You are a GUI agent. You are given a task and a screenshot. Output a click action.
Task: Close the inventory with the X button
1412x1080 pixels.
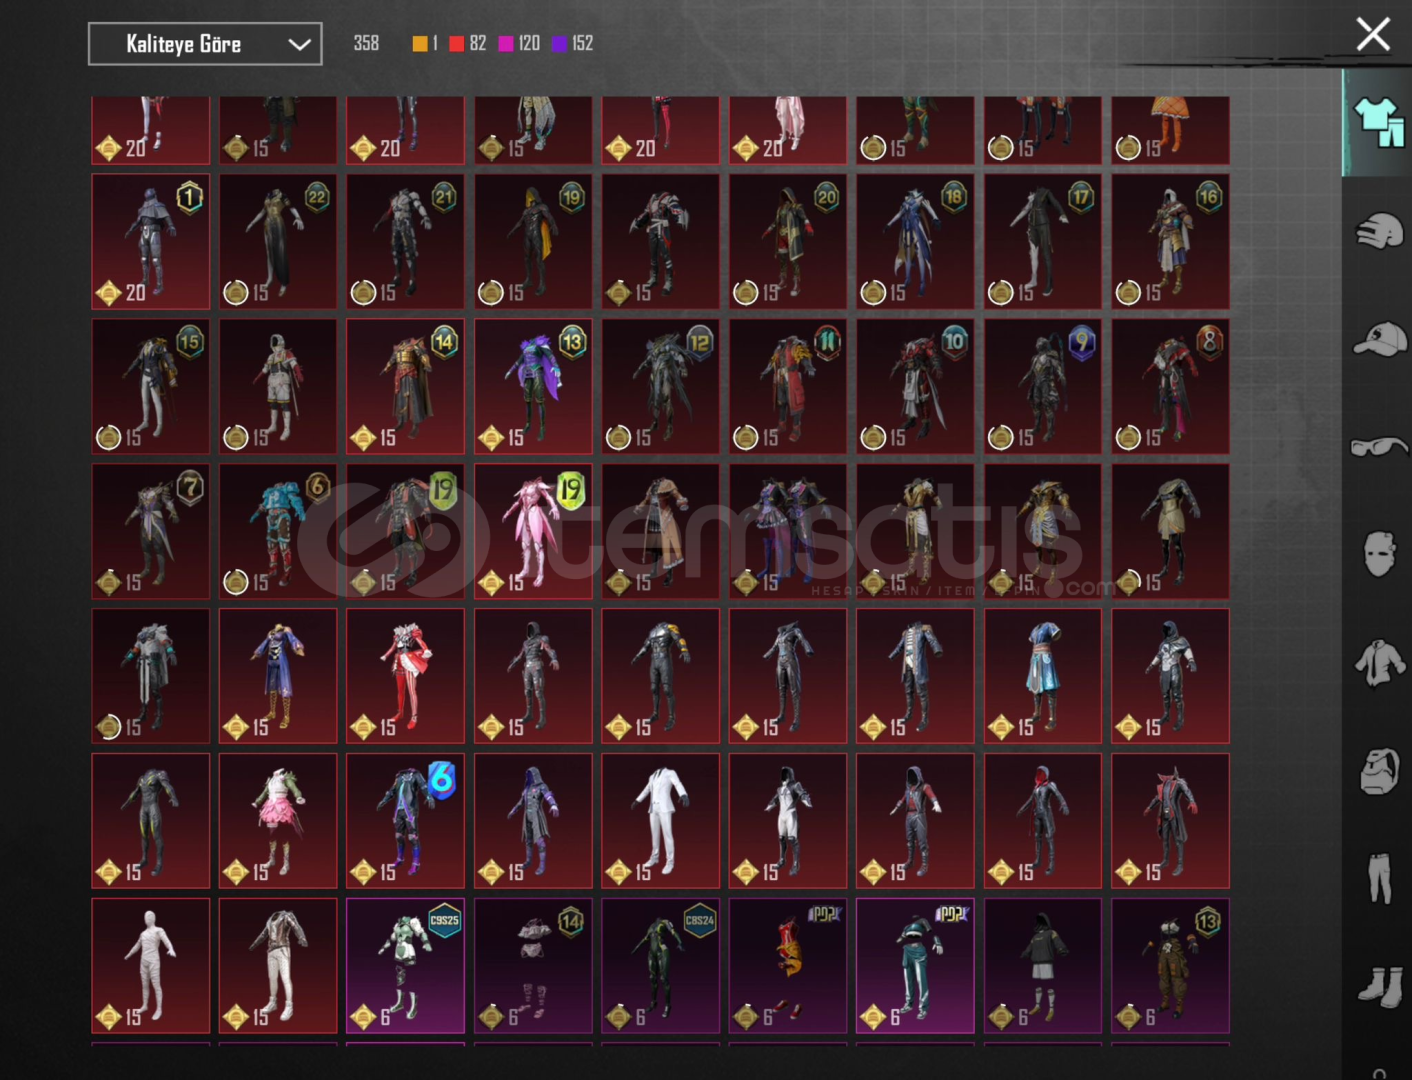click(x=1373, y=34)
